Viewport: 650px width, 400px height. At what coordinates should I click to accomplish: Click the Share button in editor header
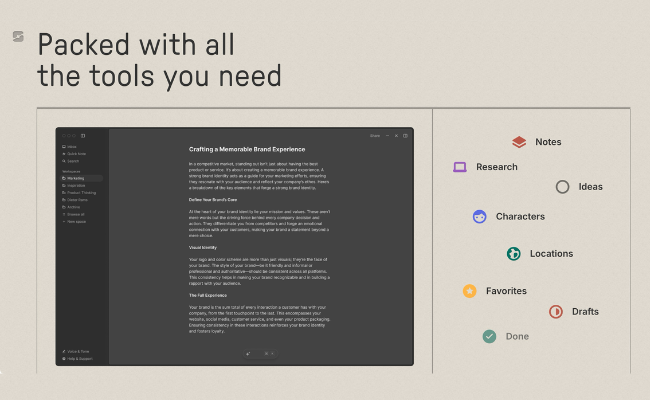tap(375, 135)
